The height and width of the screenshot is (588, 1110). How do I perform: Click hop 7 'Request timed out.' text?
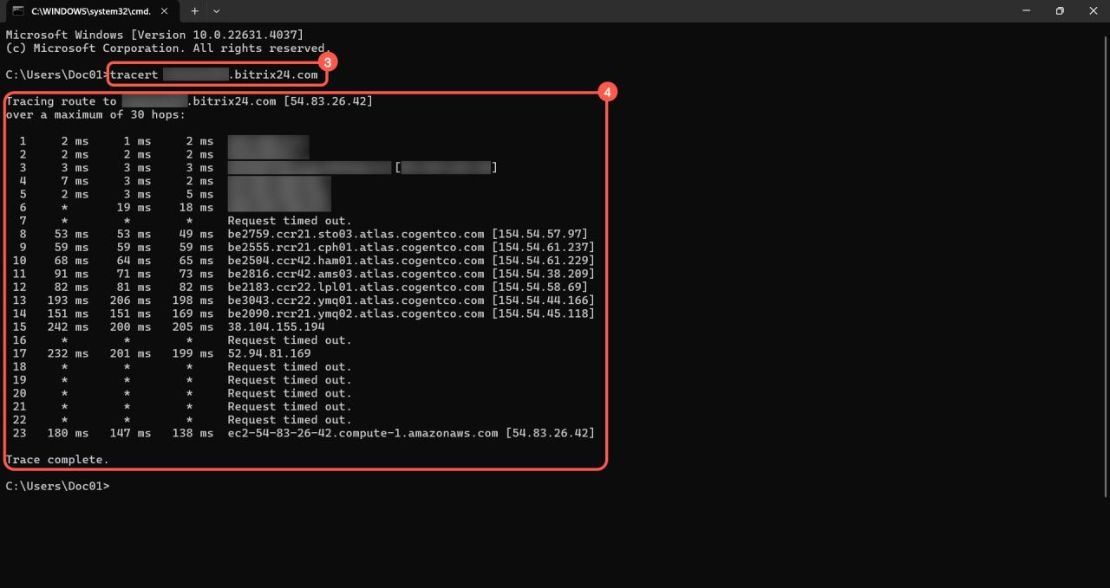pos(290,221)
